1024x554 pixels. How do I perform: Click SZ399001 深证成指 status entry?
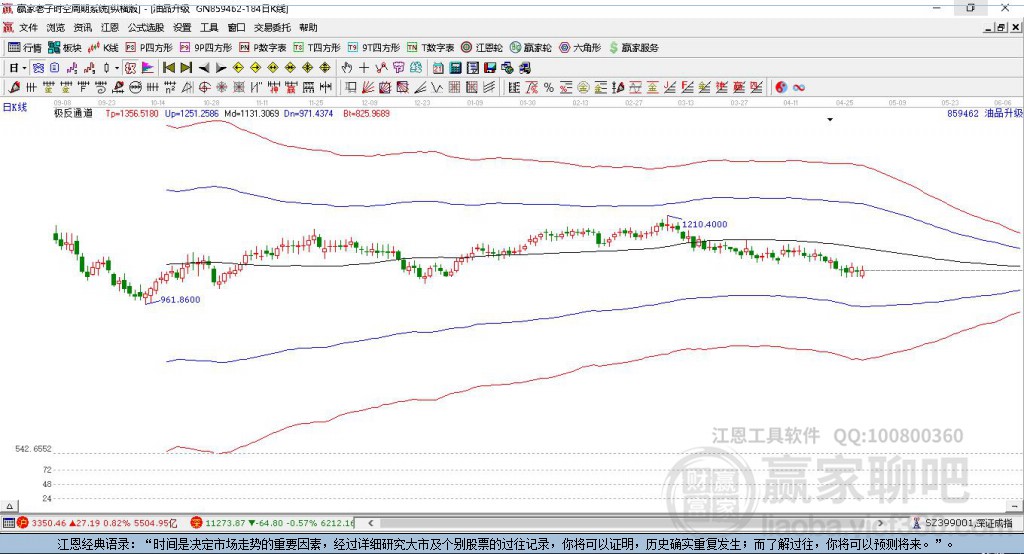[963, 523]
